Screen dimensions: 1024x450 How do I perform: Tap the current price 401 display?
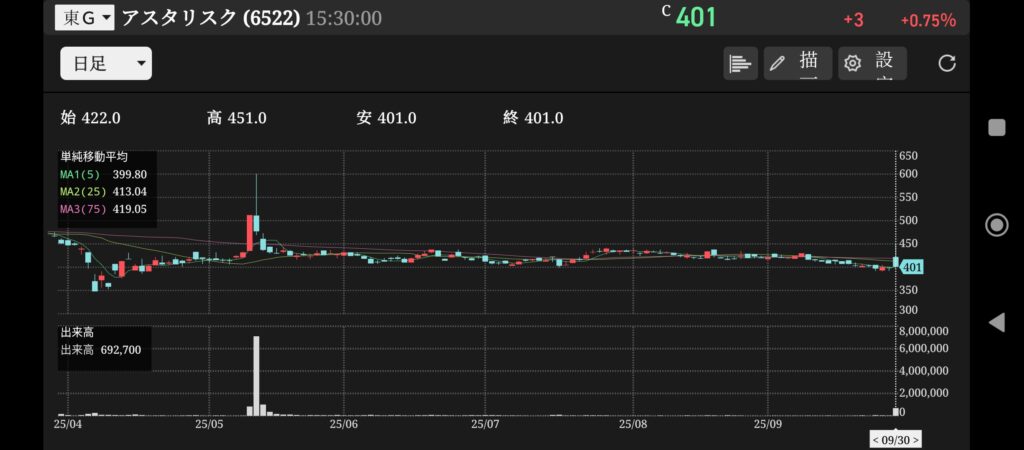pos(696,18)
